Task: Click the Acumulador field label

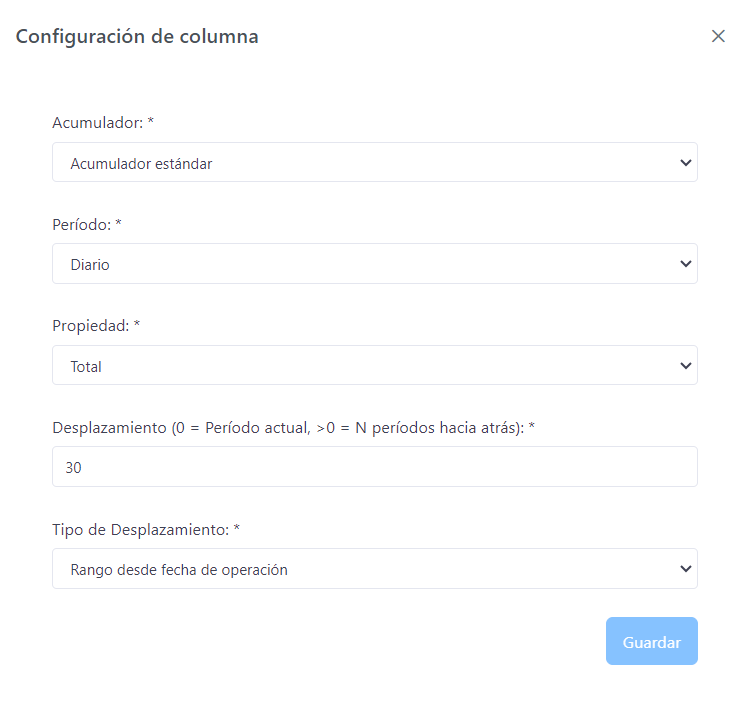Action: pos(103,123)
